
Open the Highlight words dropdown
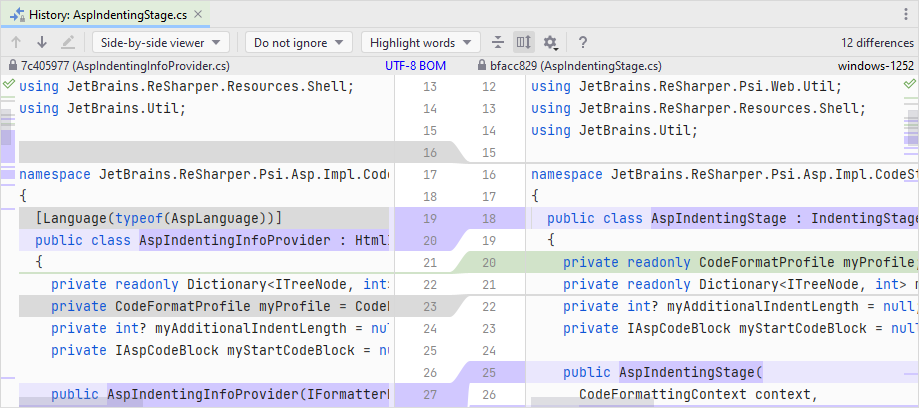pos(421,43)
